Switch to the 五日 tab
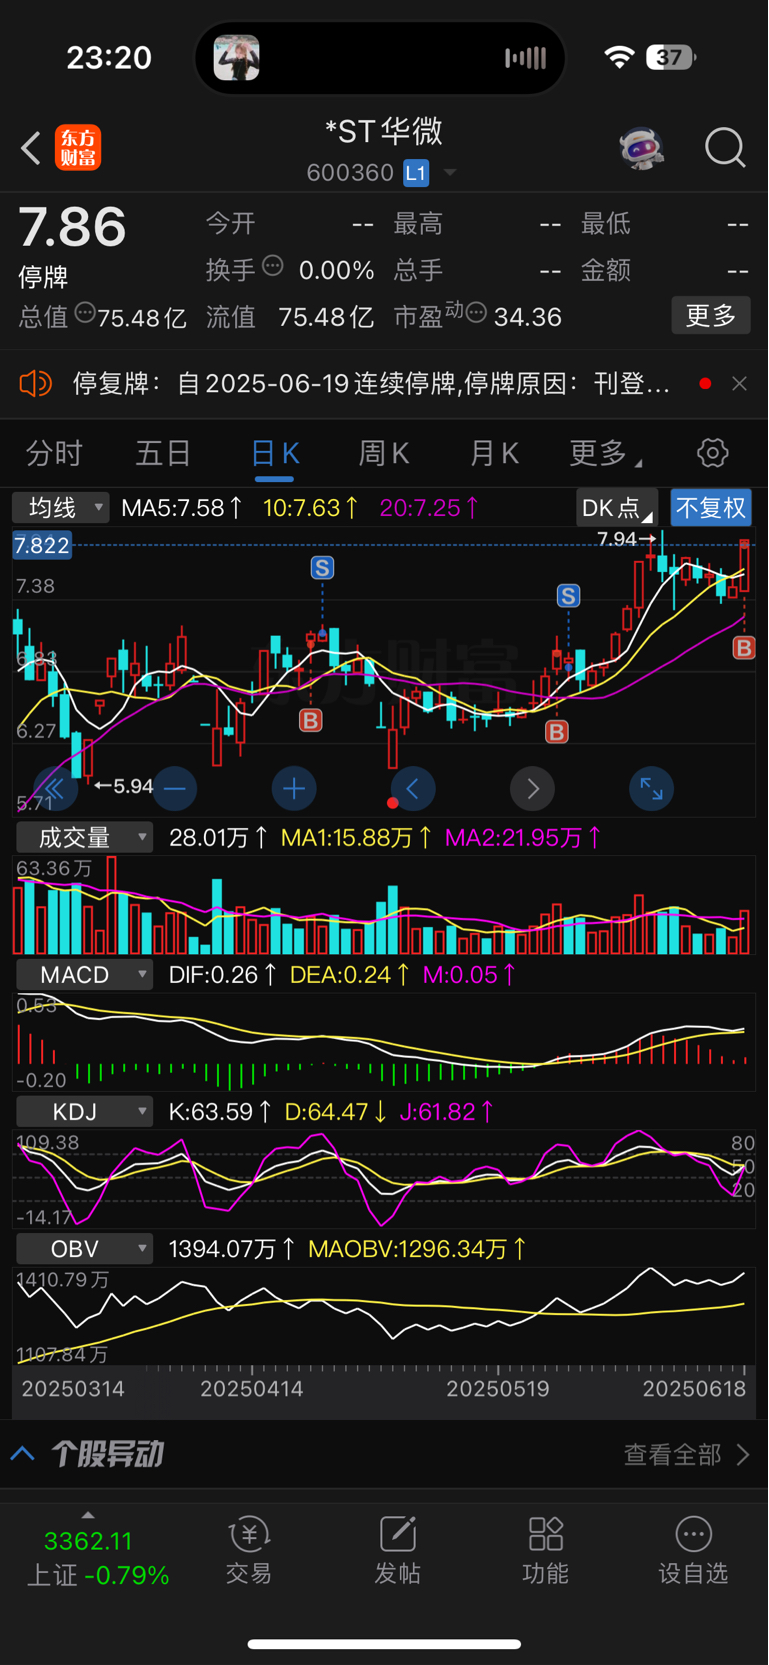This screenshot has height=1665, width=769. coord(163,453)
